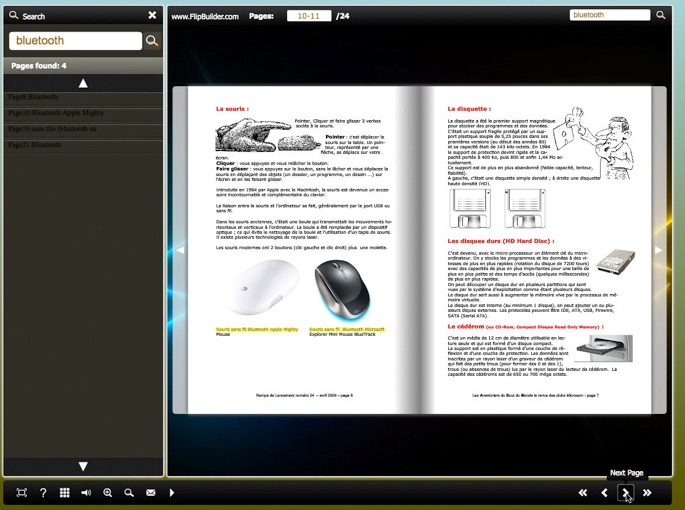Click the page number box showing 10-11
Image resolution: width=685 pixels, height=510 pixels.
(x=309, y=16)
